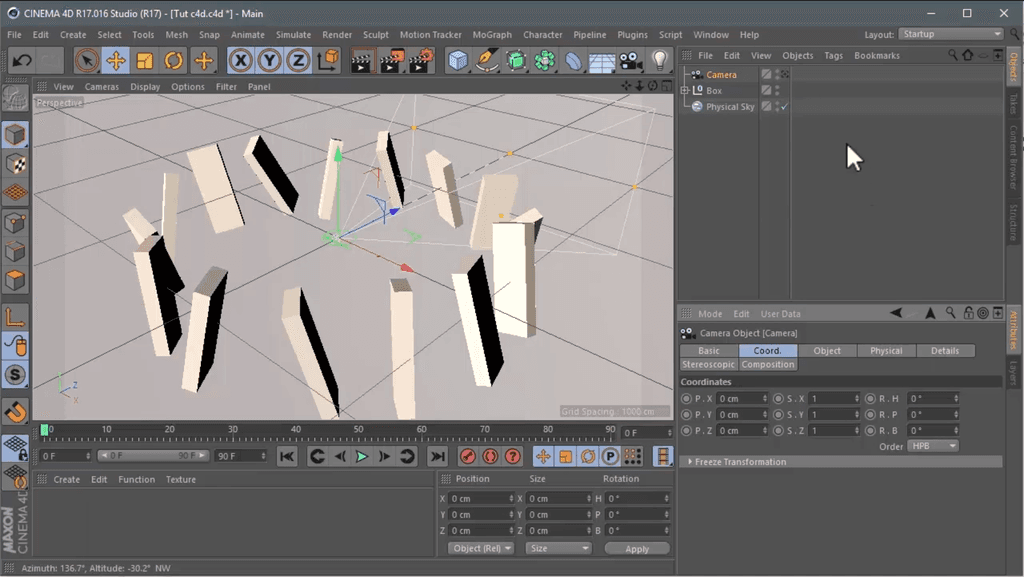
Task: Add a Cube primitive
Action: pos(456,60)
